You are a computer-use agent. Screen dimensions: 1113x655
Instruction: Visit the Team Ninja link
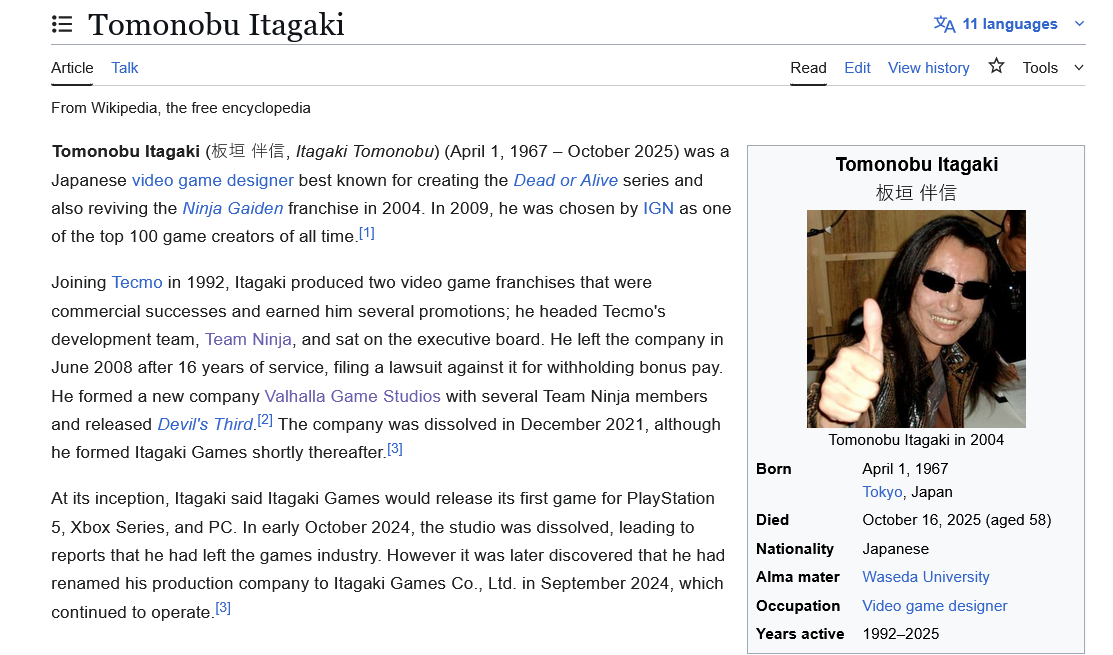248,339
